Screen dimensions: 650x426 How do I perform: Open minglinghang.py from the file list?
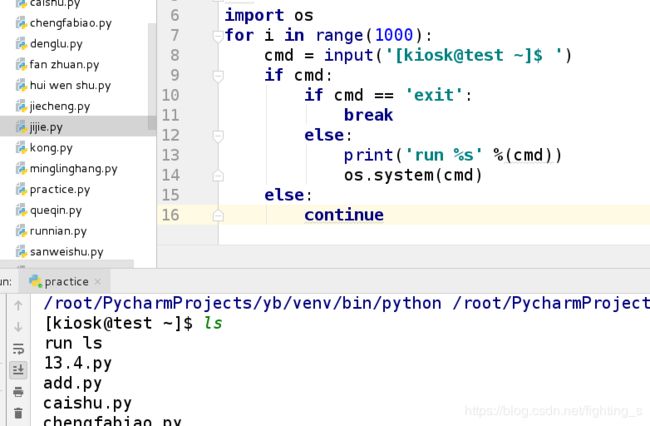(73, 169)
